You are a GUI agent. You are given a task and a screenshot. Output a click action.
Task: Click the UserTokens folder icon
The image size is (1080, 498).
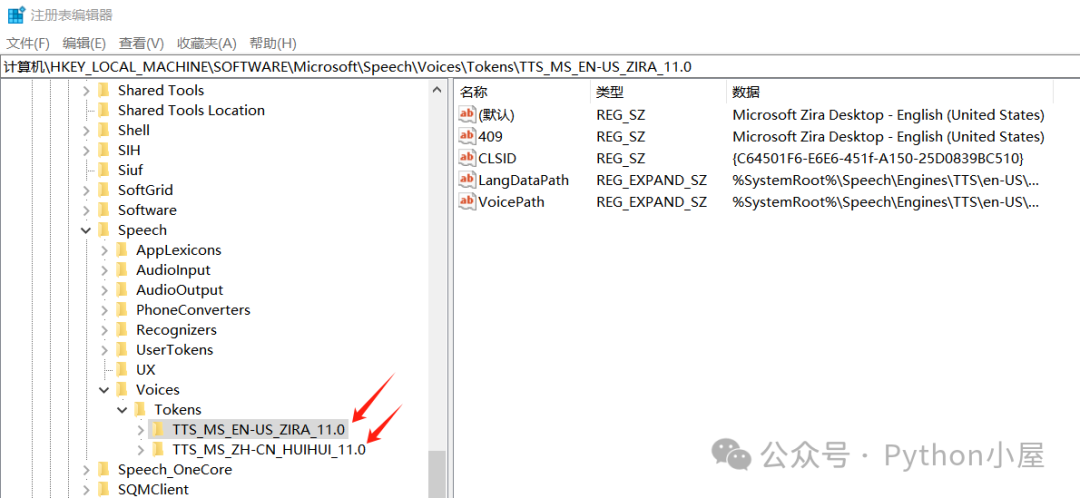pyautogui.click(x=122, y=350)
